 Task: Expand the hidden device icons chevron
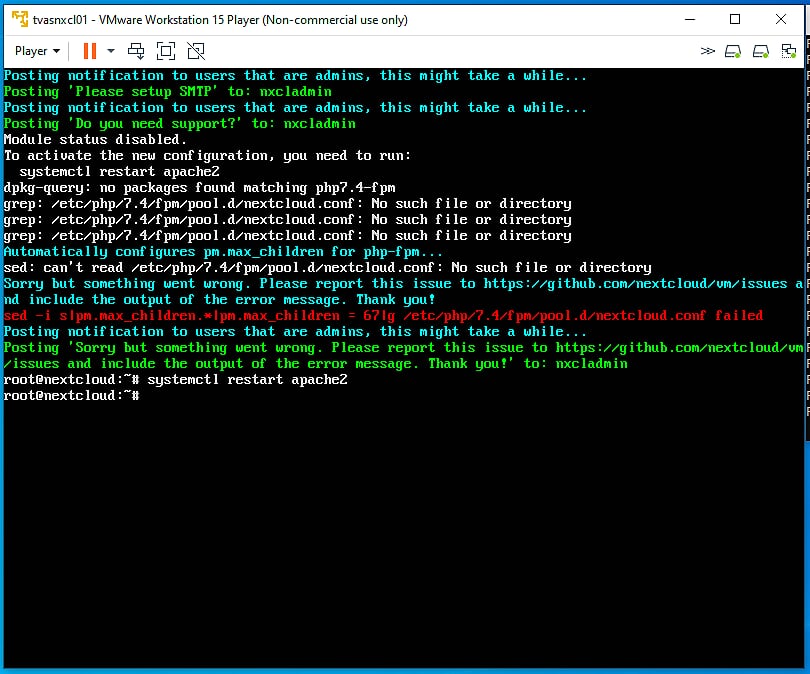pos(708,51)
